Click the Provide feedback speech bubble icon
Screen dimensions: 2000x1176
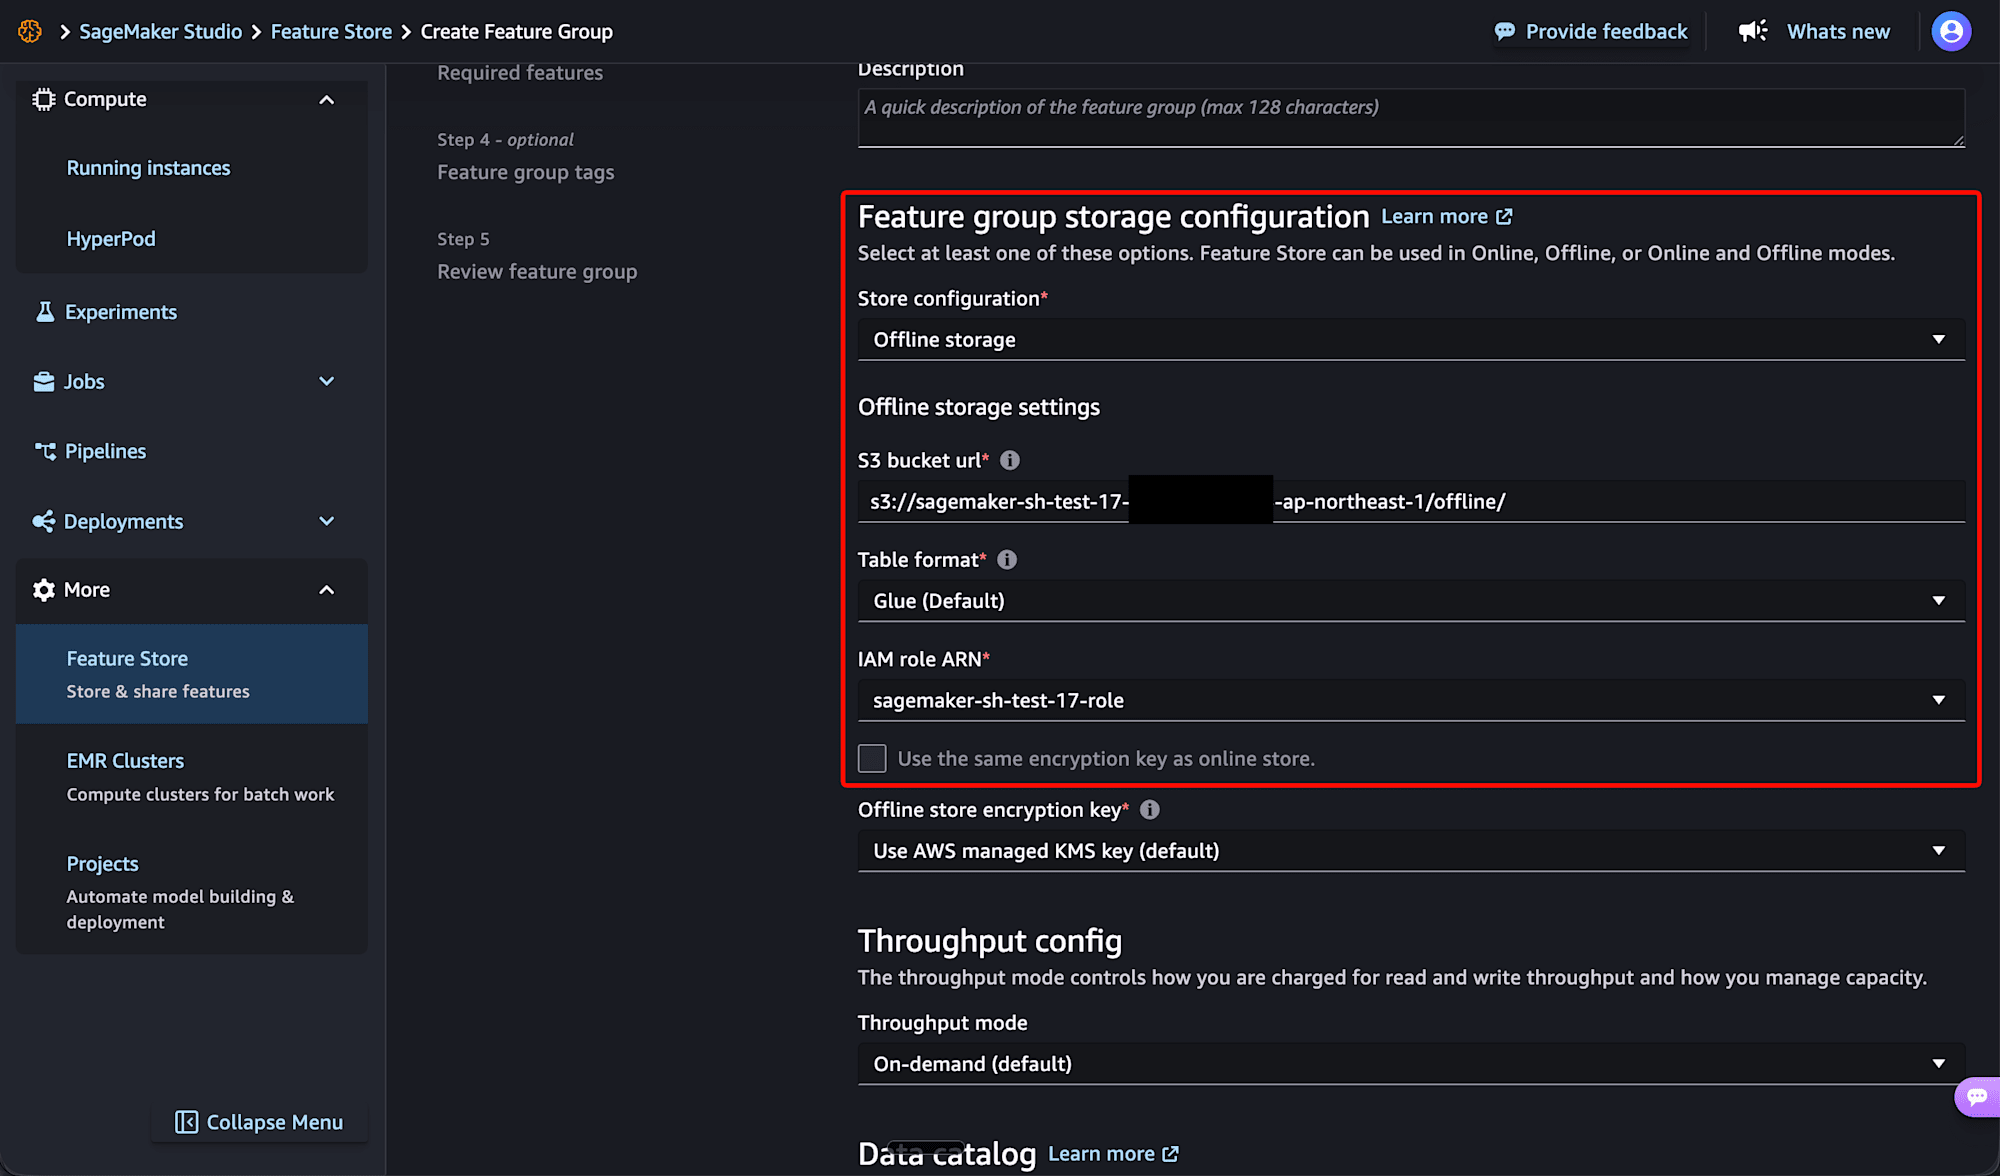click(1504, 32)
